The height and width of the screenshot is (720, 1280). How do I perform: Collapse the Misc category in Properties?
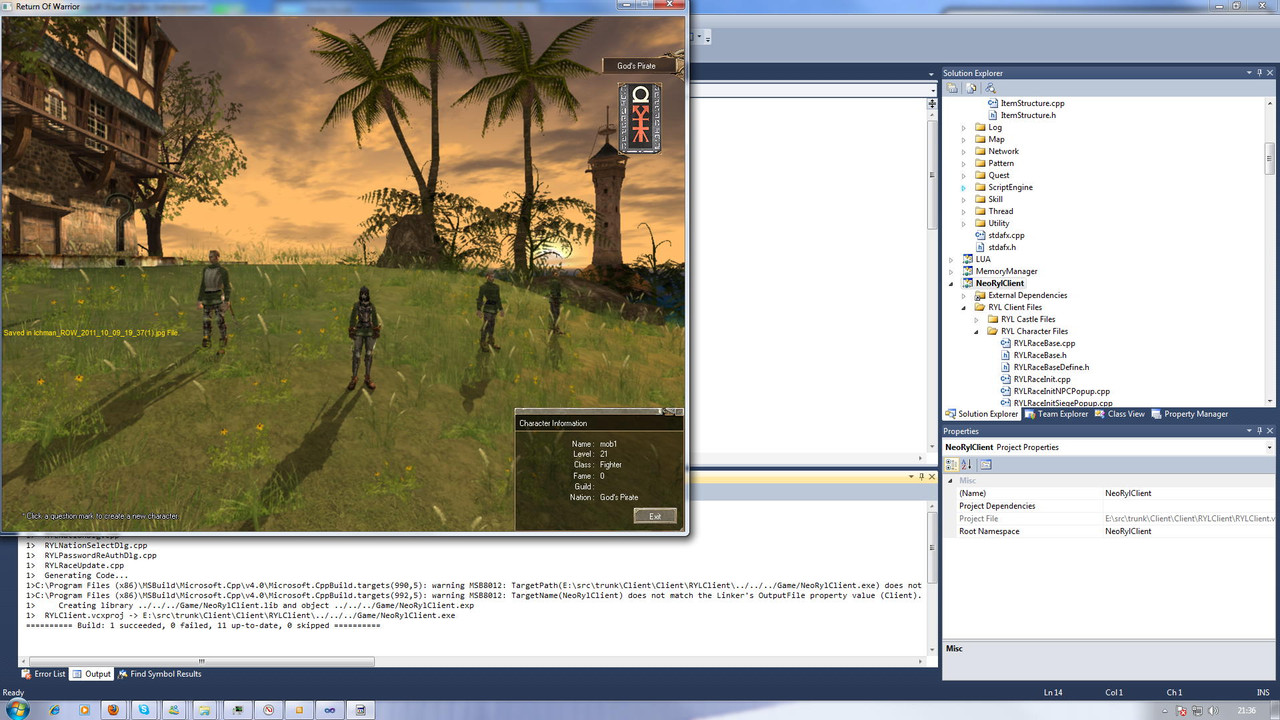click(x=950, y=481)
